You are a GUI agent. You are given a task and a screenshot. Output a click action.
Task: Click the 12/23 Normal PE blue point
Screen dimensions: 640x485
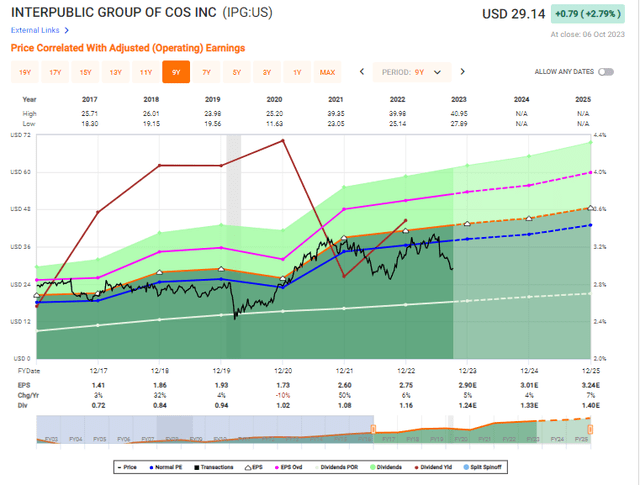(x=467, y=239)
